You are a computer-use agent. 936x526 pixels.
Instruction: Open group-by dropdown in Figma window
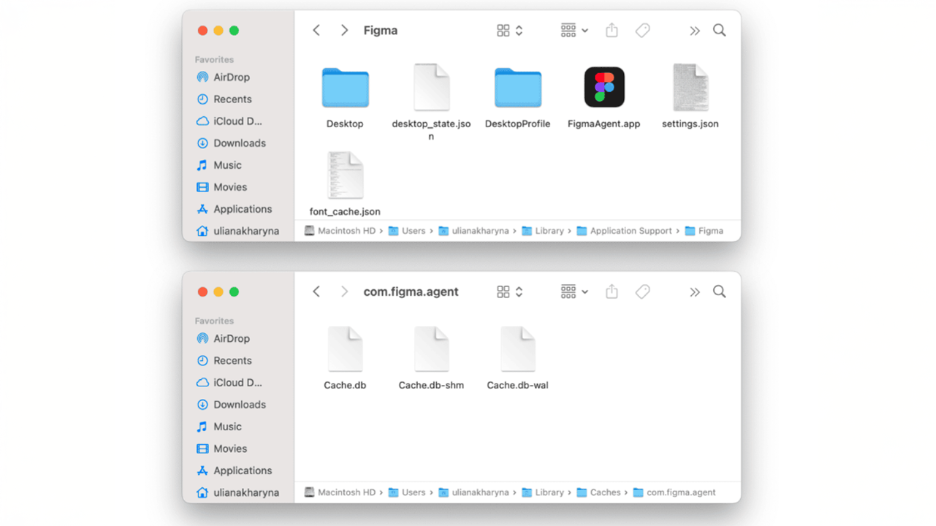[x=574, y=31]
